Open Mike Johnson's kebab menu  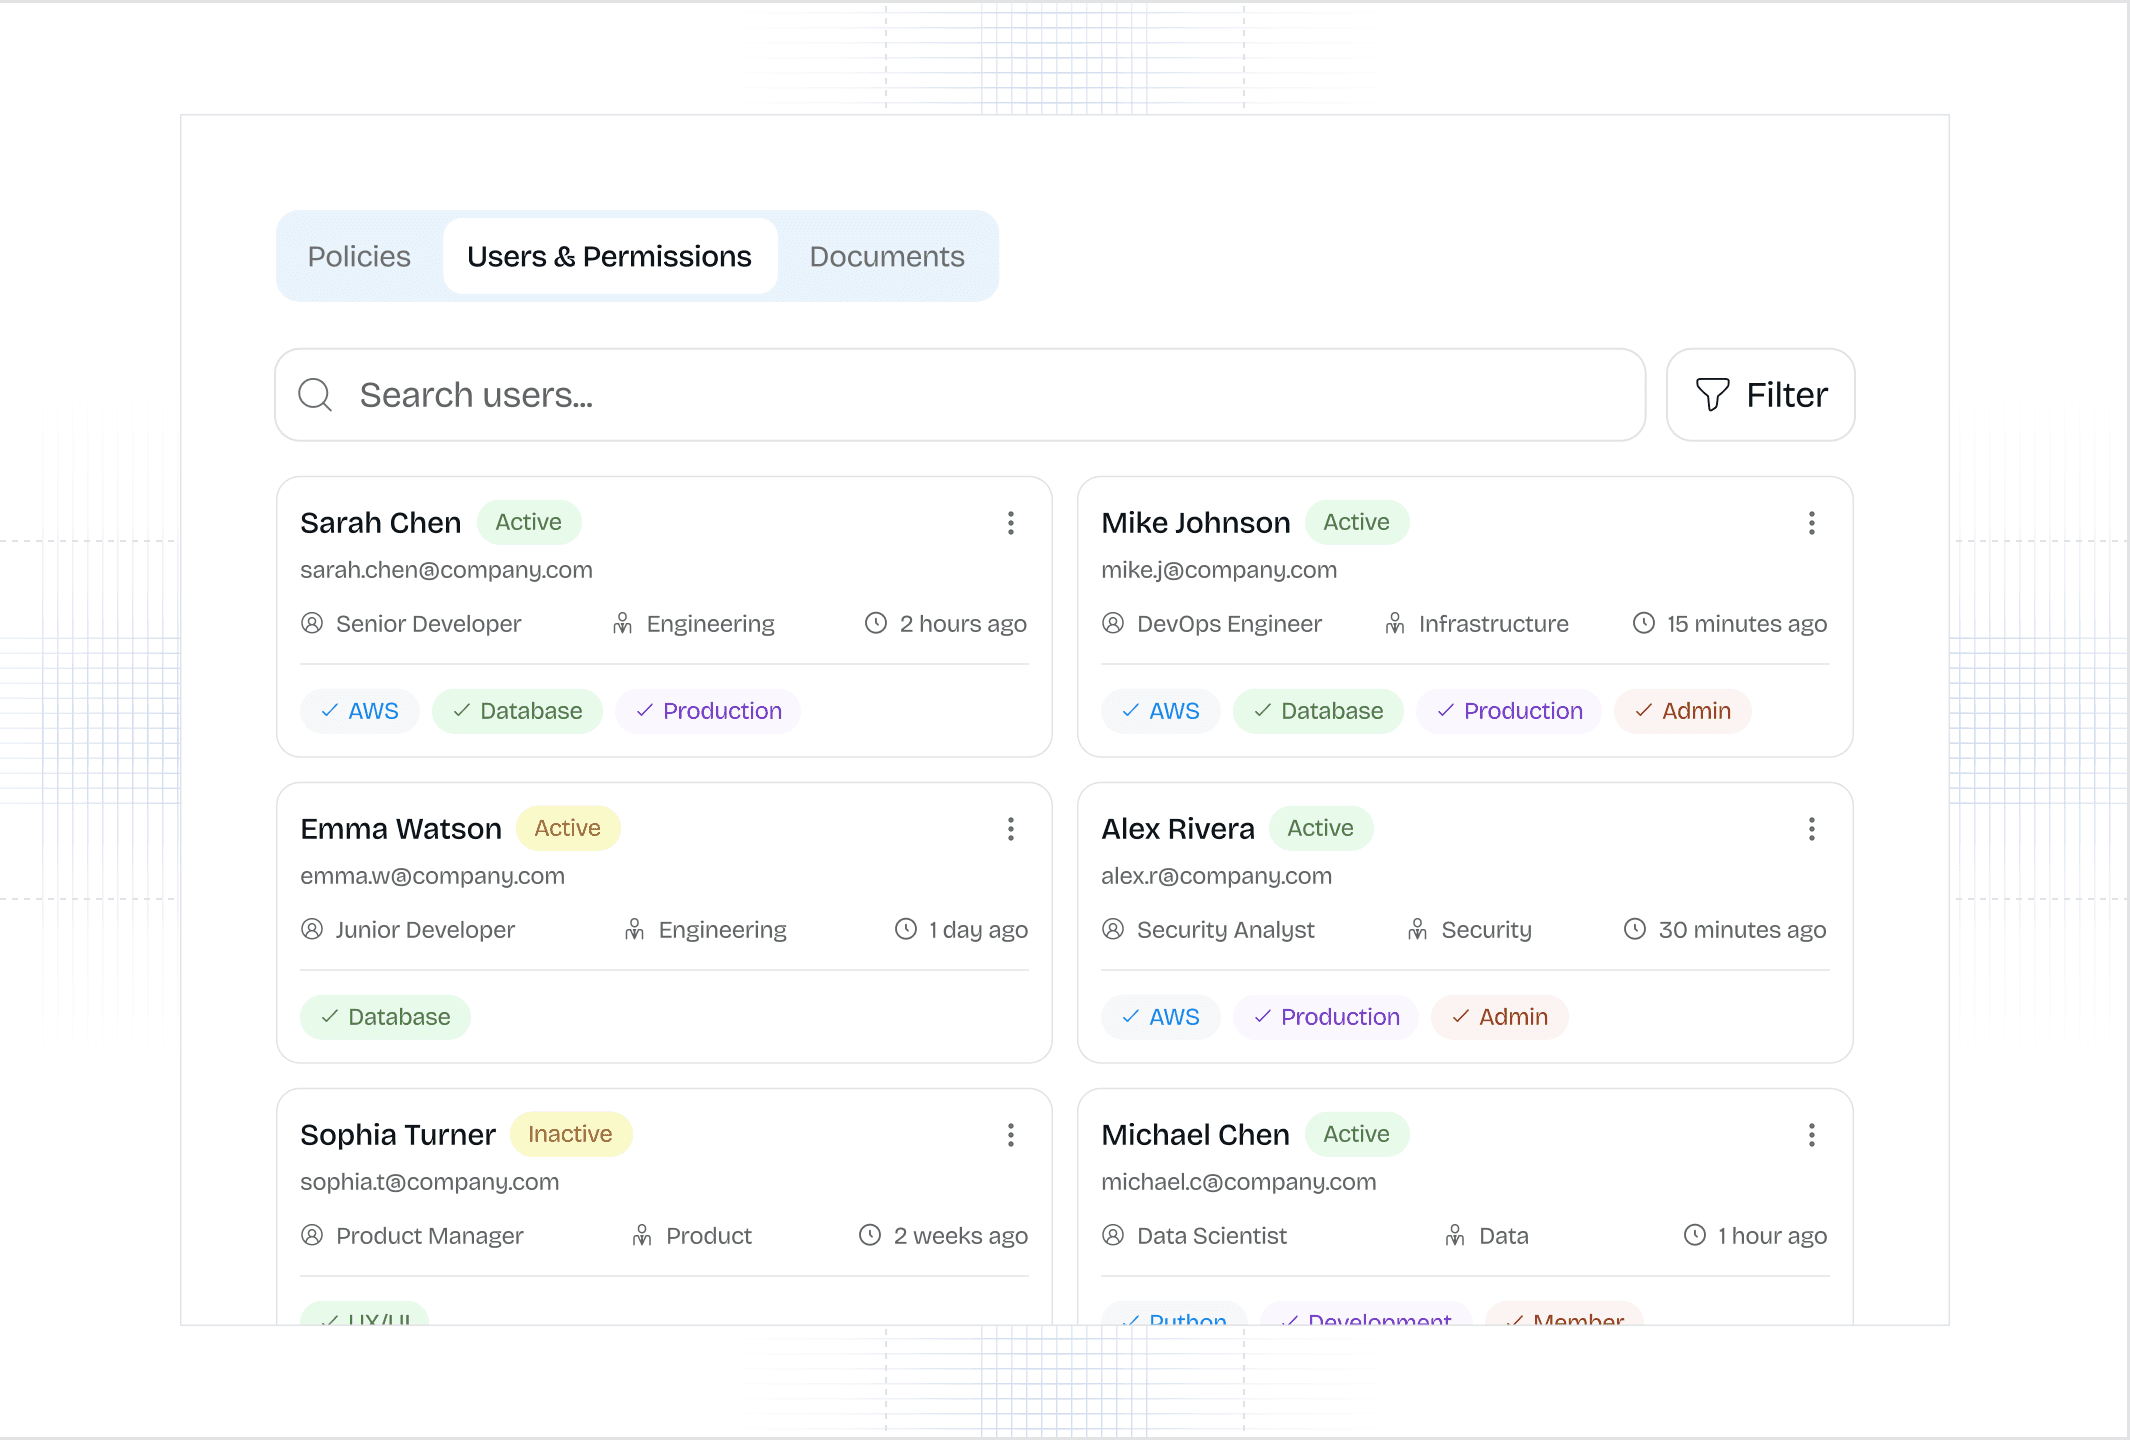[1811, 523]
